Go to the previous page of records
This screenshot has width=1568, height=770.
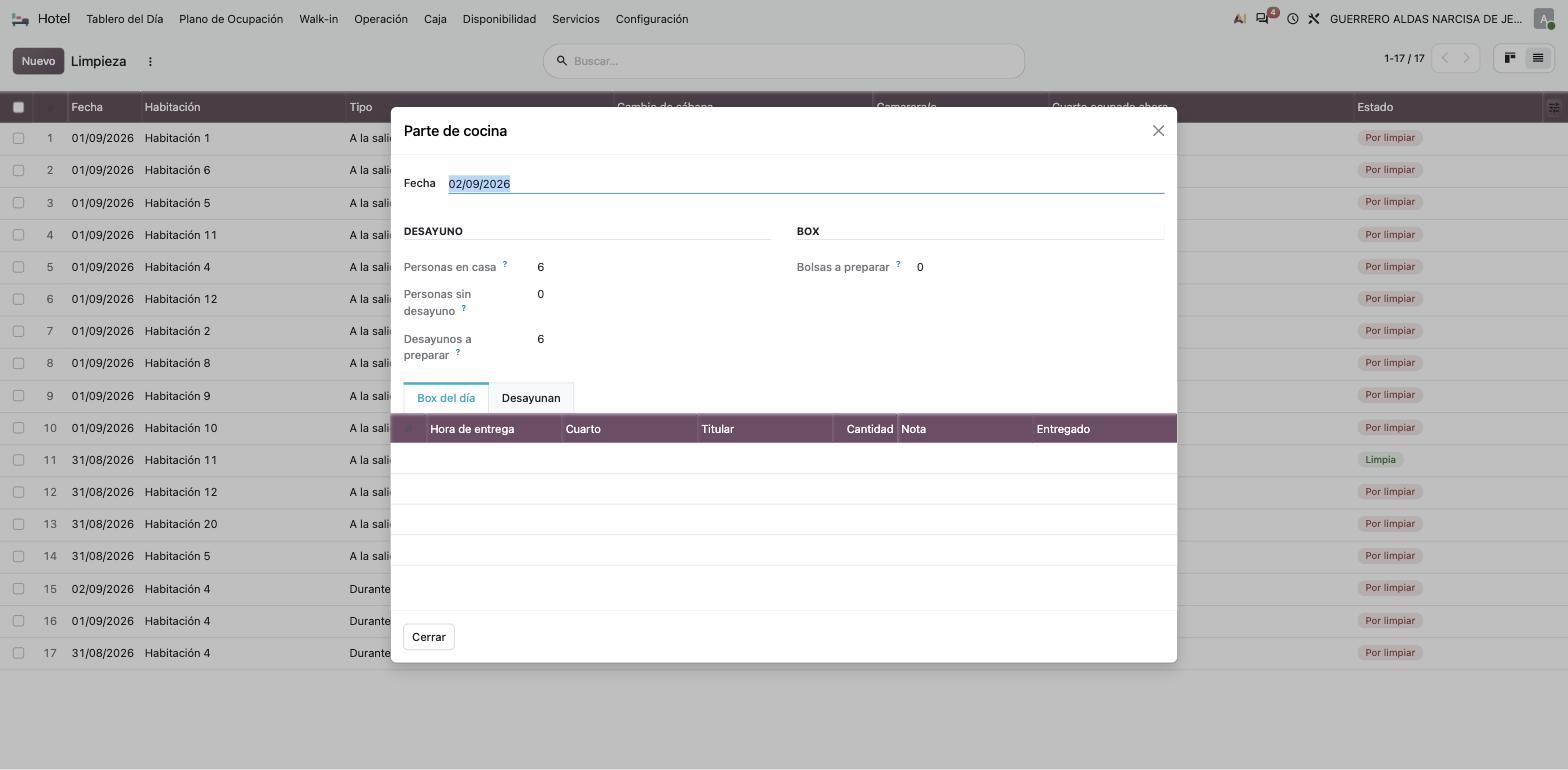1444,58
